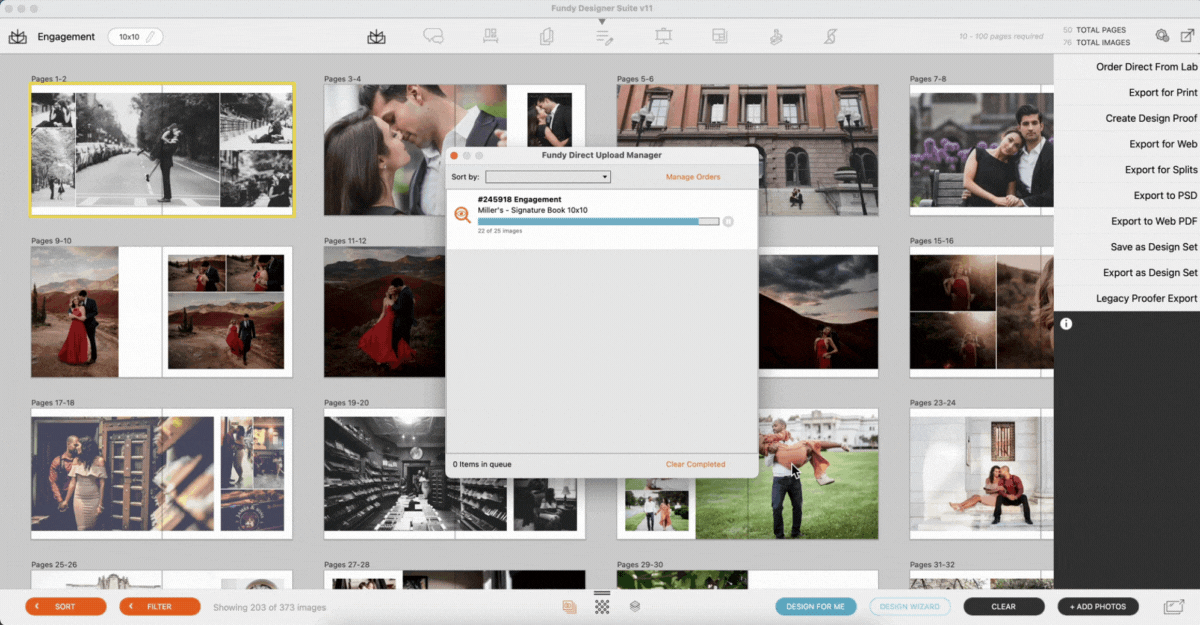The width and height of the screenshot is (1200, 625).
Task: Click the '10 - 100 pages required' note
Action: point(1001,36)
